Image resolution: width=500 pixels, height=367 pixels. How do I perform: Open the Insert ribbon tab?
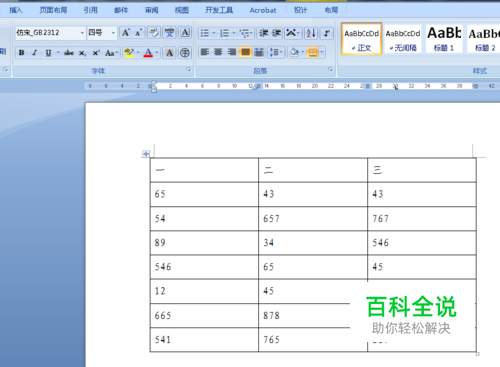tap(16, 10)
